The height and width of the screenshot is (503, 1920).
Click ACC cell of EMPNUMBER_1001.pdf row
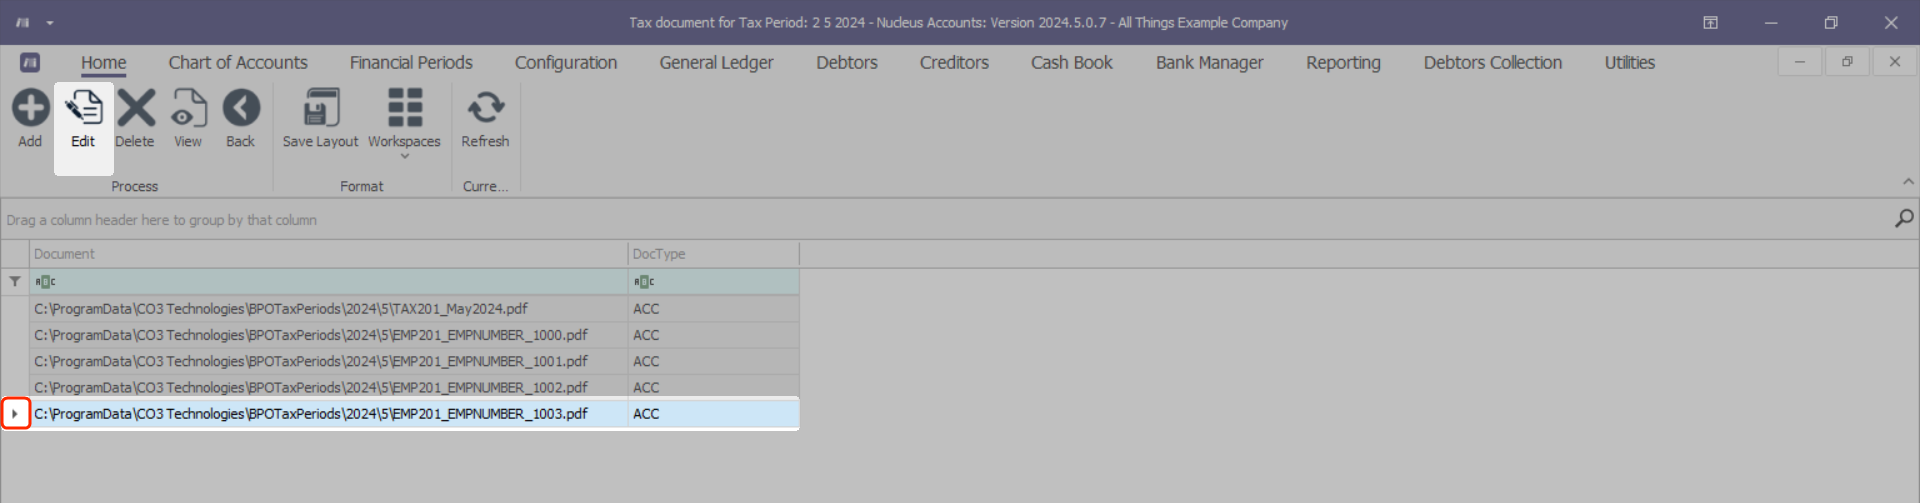coord(713,361)
